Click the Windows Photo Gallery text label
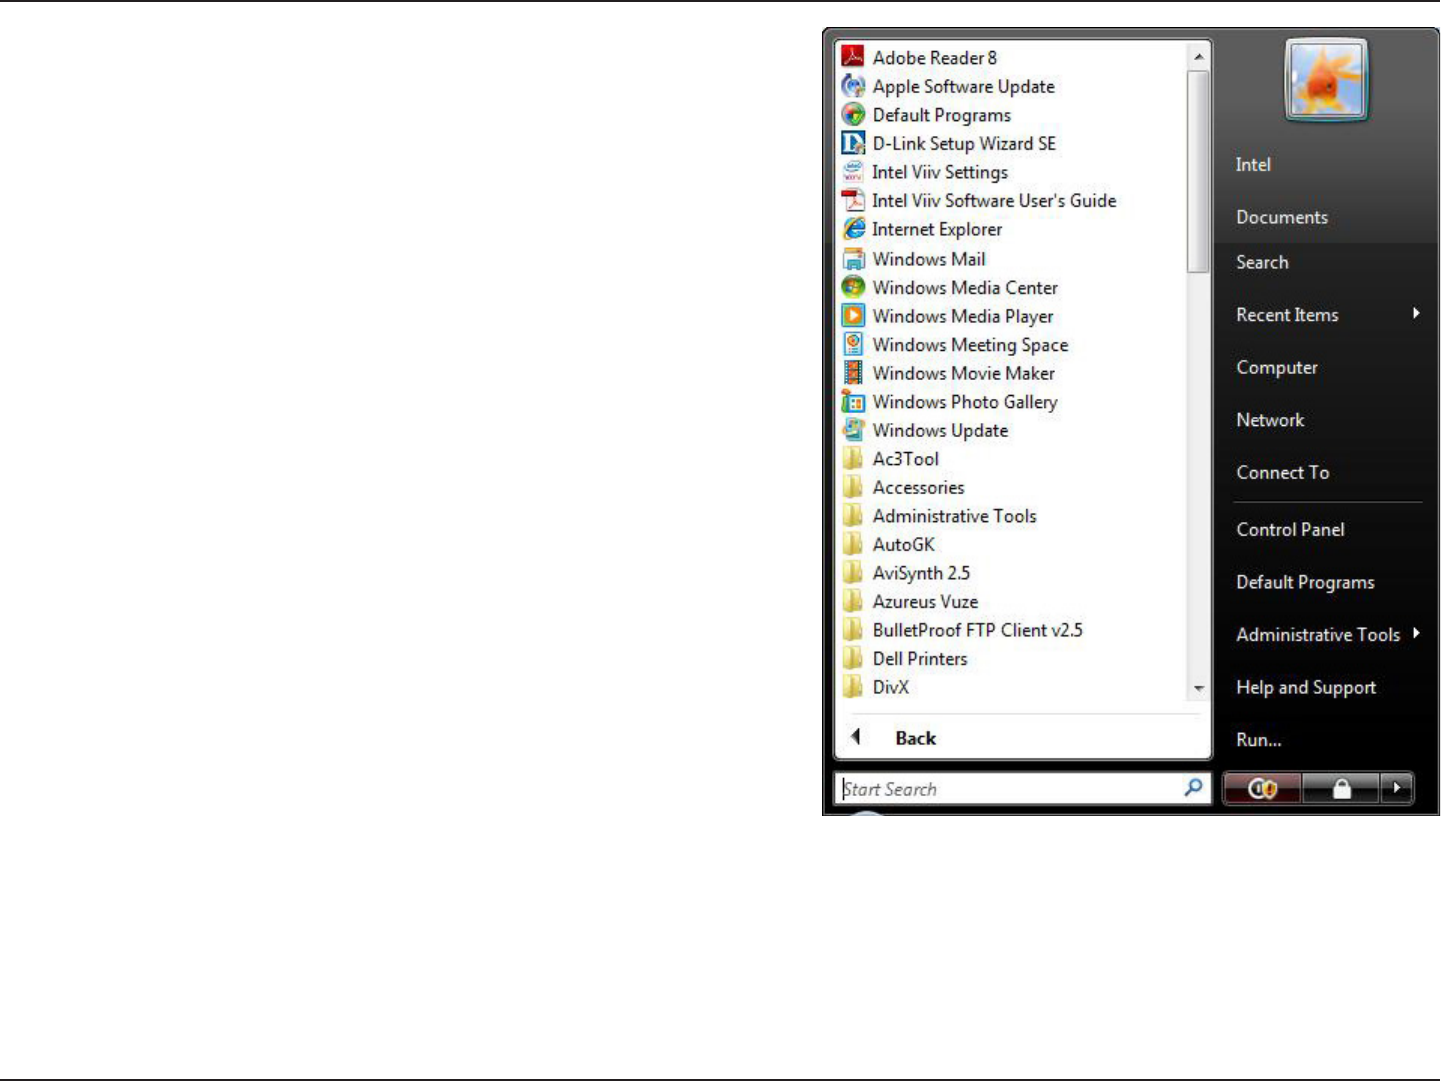The height and width of the screenshot is (1081, 1441). tap(965, 402)
